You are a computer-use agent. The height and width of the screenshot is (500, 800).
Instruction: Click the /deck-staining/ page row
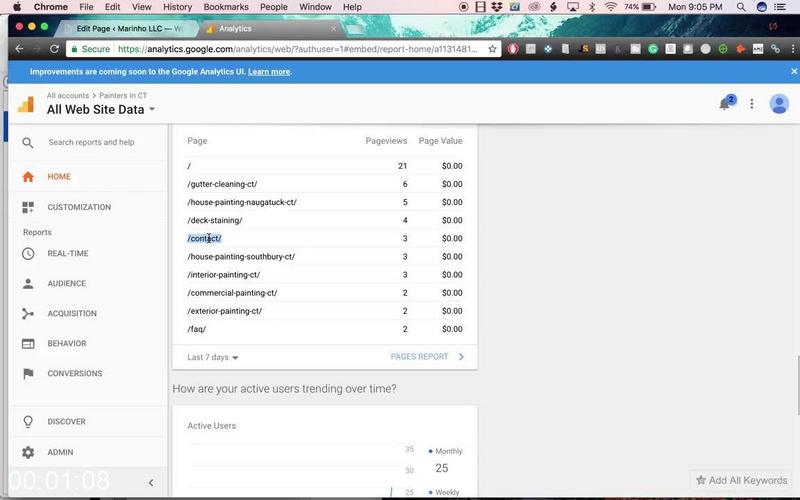(x=324, y=220)
